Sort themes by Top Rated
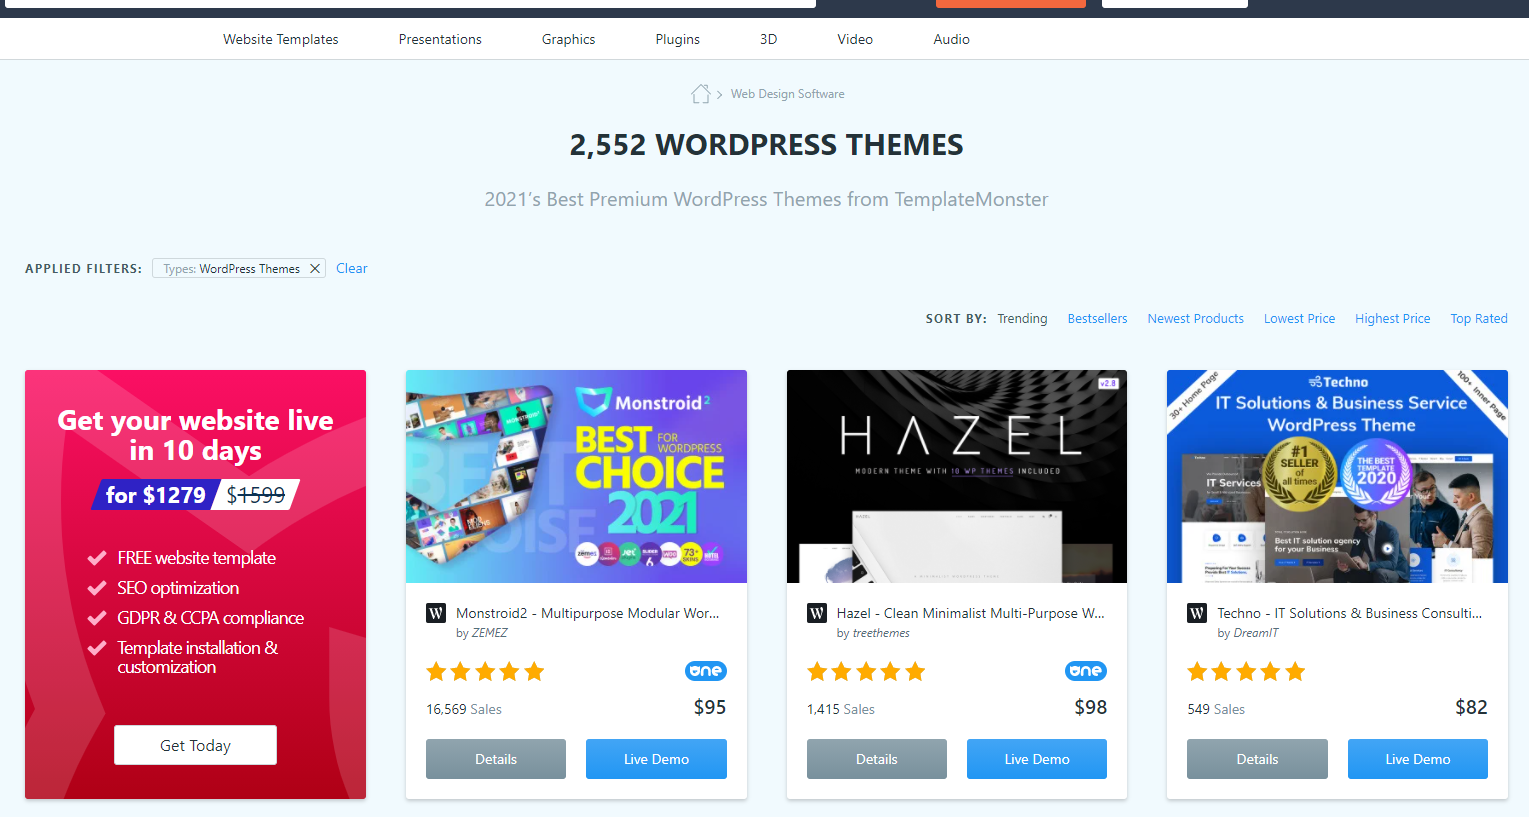 coord(1479,319)
